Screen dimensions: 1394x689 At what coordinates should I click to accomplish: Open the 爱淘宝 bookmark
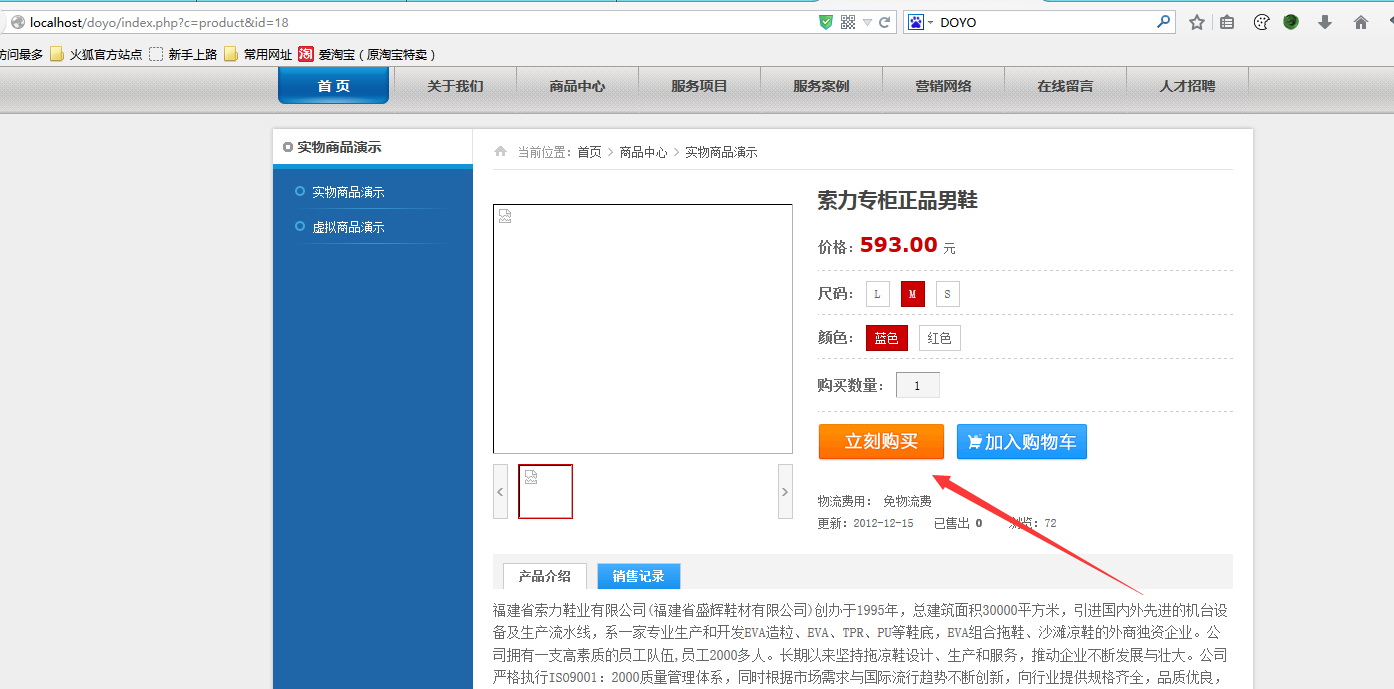(366, 54)
